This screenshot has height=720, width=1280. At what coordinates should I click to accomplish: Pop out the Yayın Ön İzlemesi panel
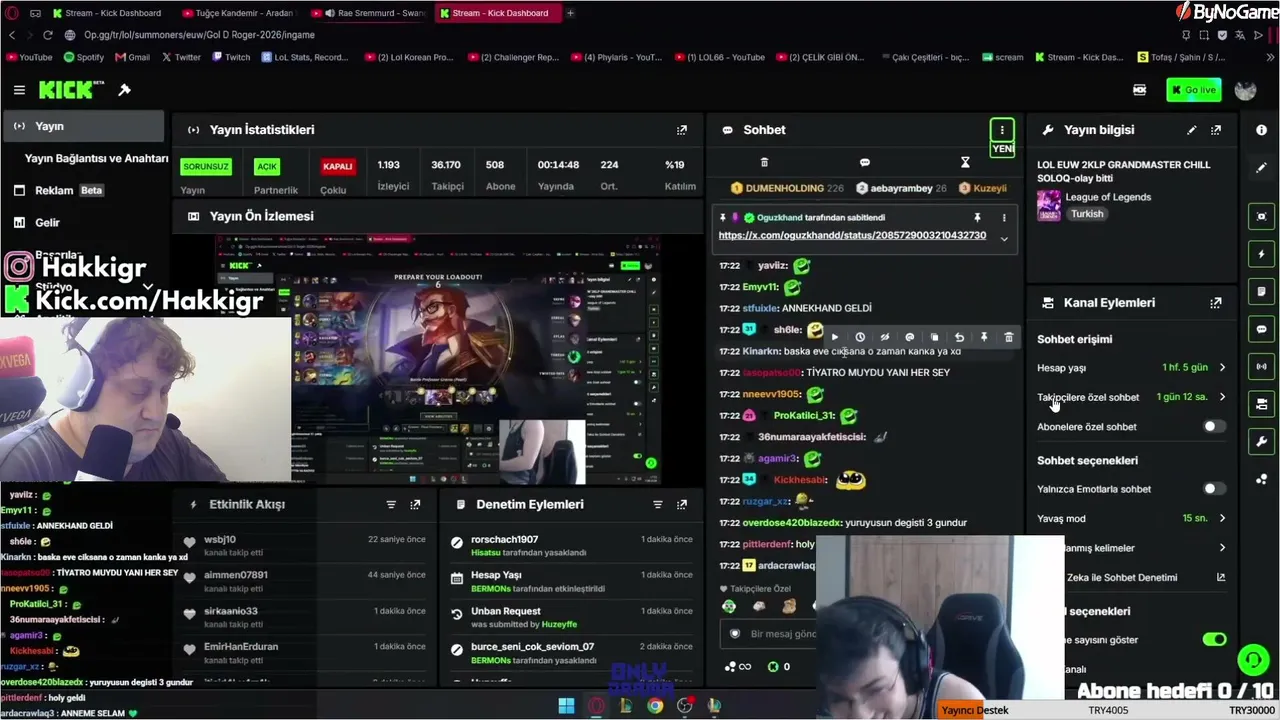tap(682, 216)
